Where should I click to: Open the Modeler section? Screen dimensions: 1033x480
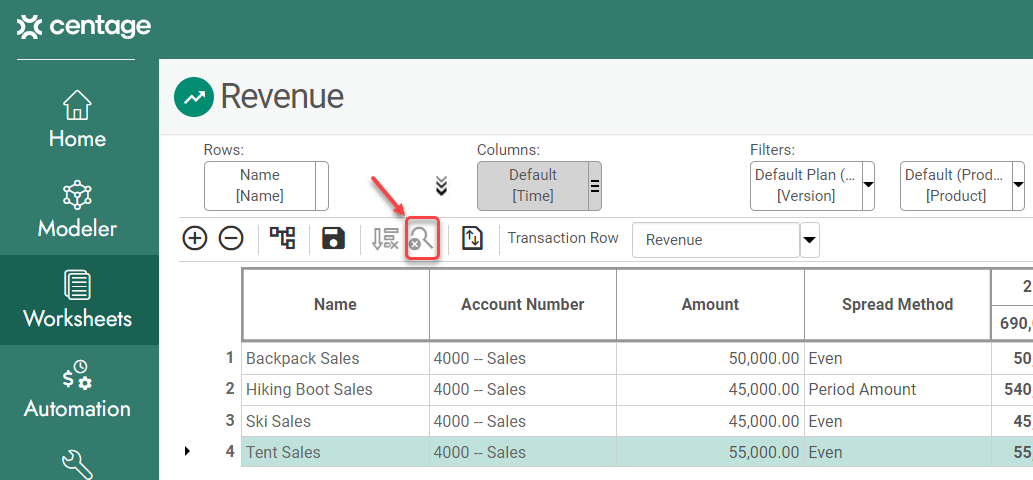coord(77,209)
